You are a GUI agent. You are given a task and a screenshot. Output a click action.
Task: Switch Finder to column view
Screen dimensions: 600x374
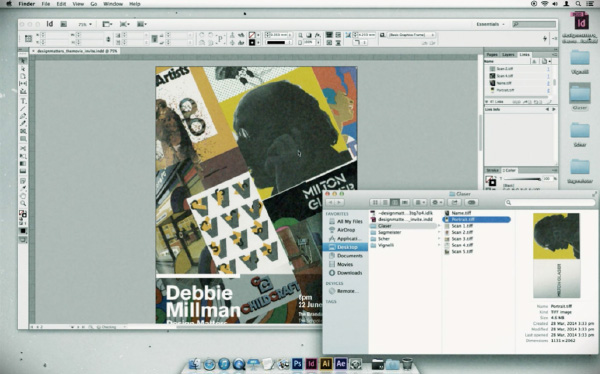[395, 203]
